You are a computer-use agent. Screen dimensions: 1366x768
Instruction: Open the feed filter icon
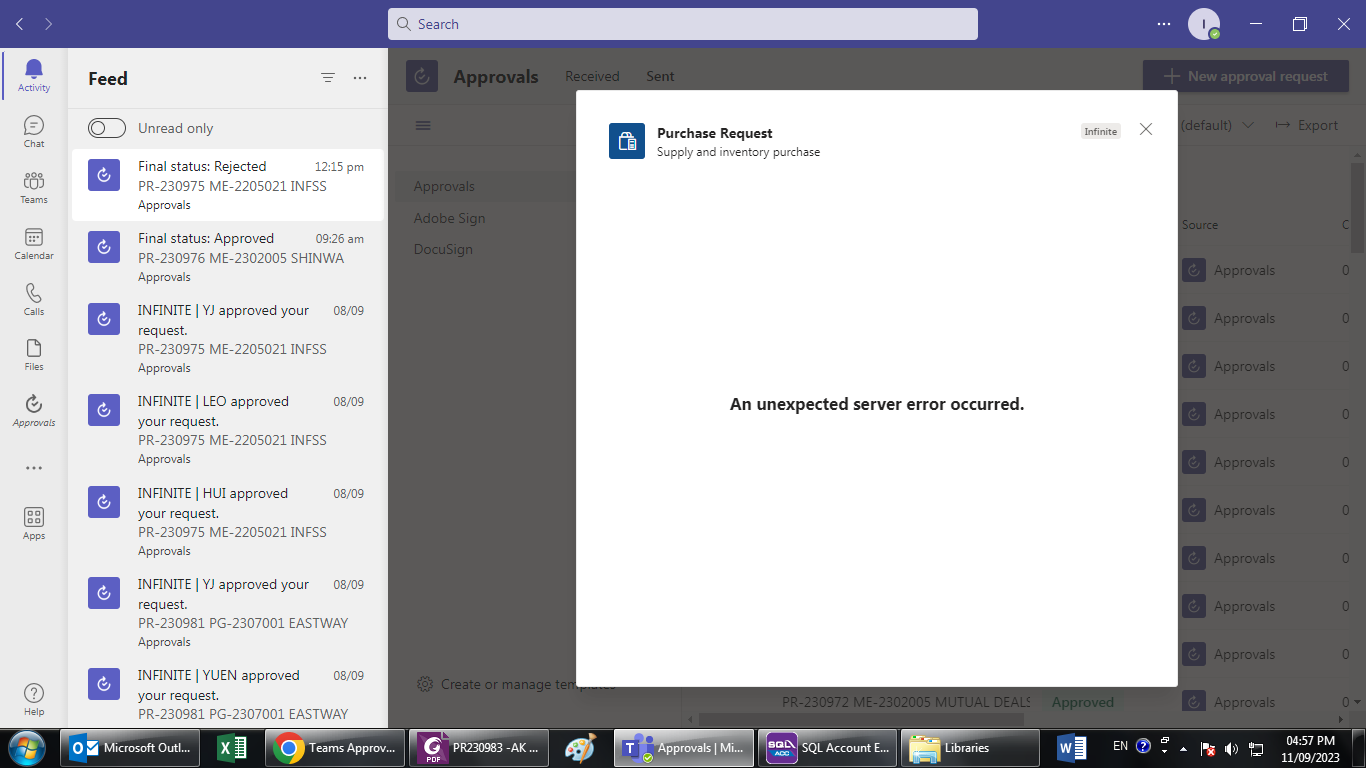327,77
